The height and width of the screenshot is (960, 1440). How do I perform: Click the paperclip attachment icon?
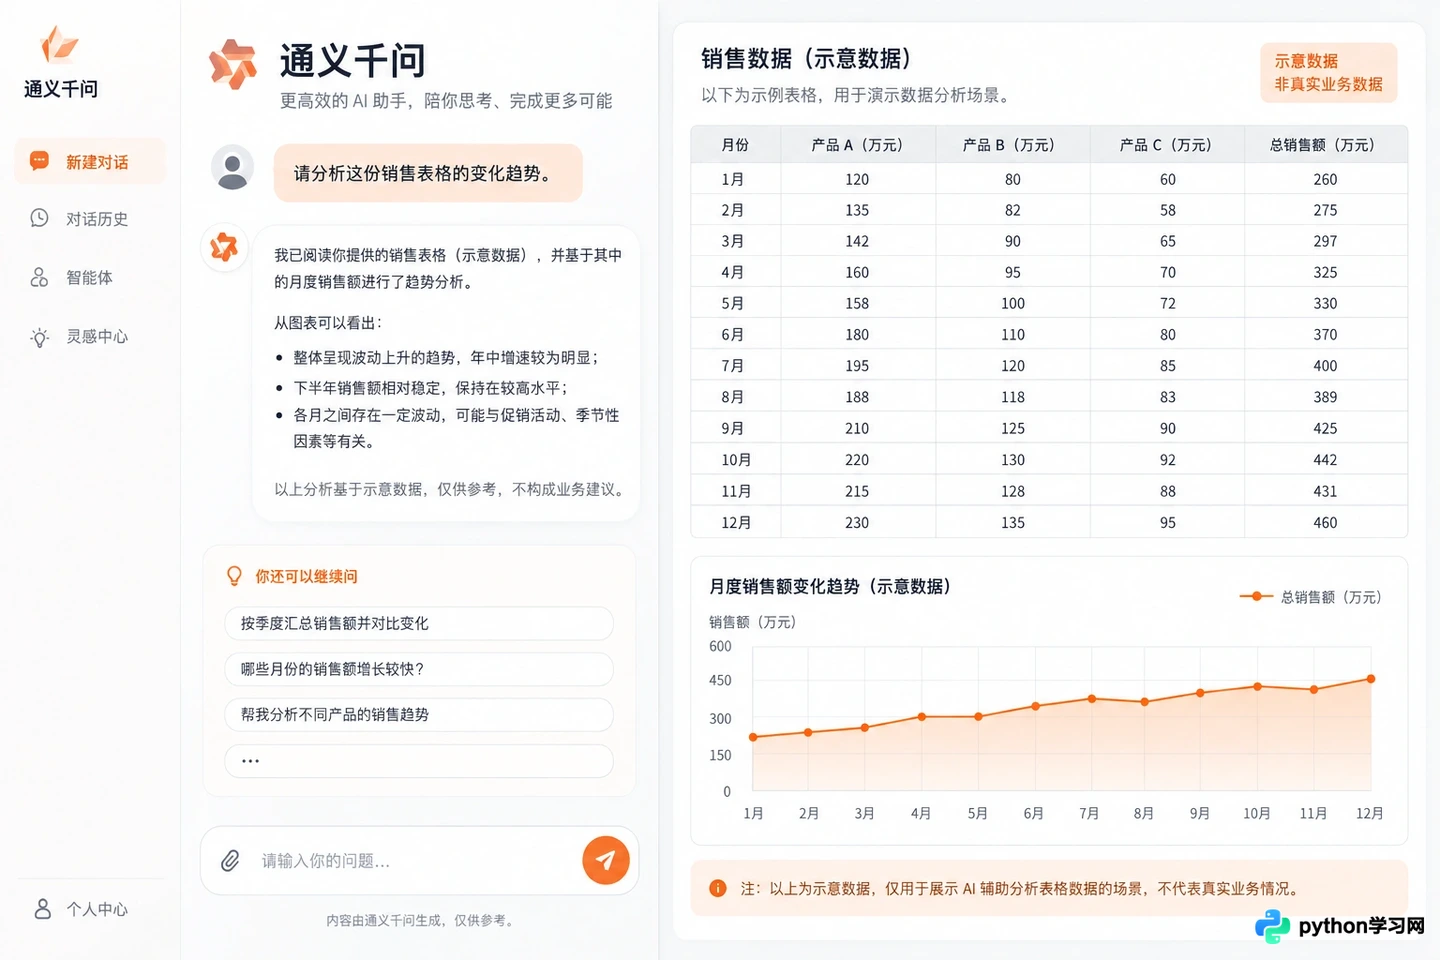230,861
